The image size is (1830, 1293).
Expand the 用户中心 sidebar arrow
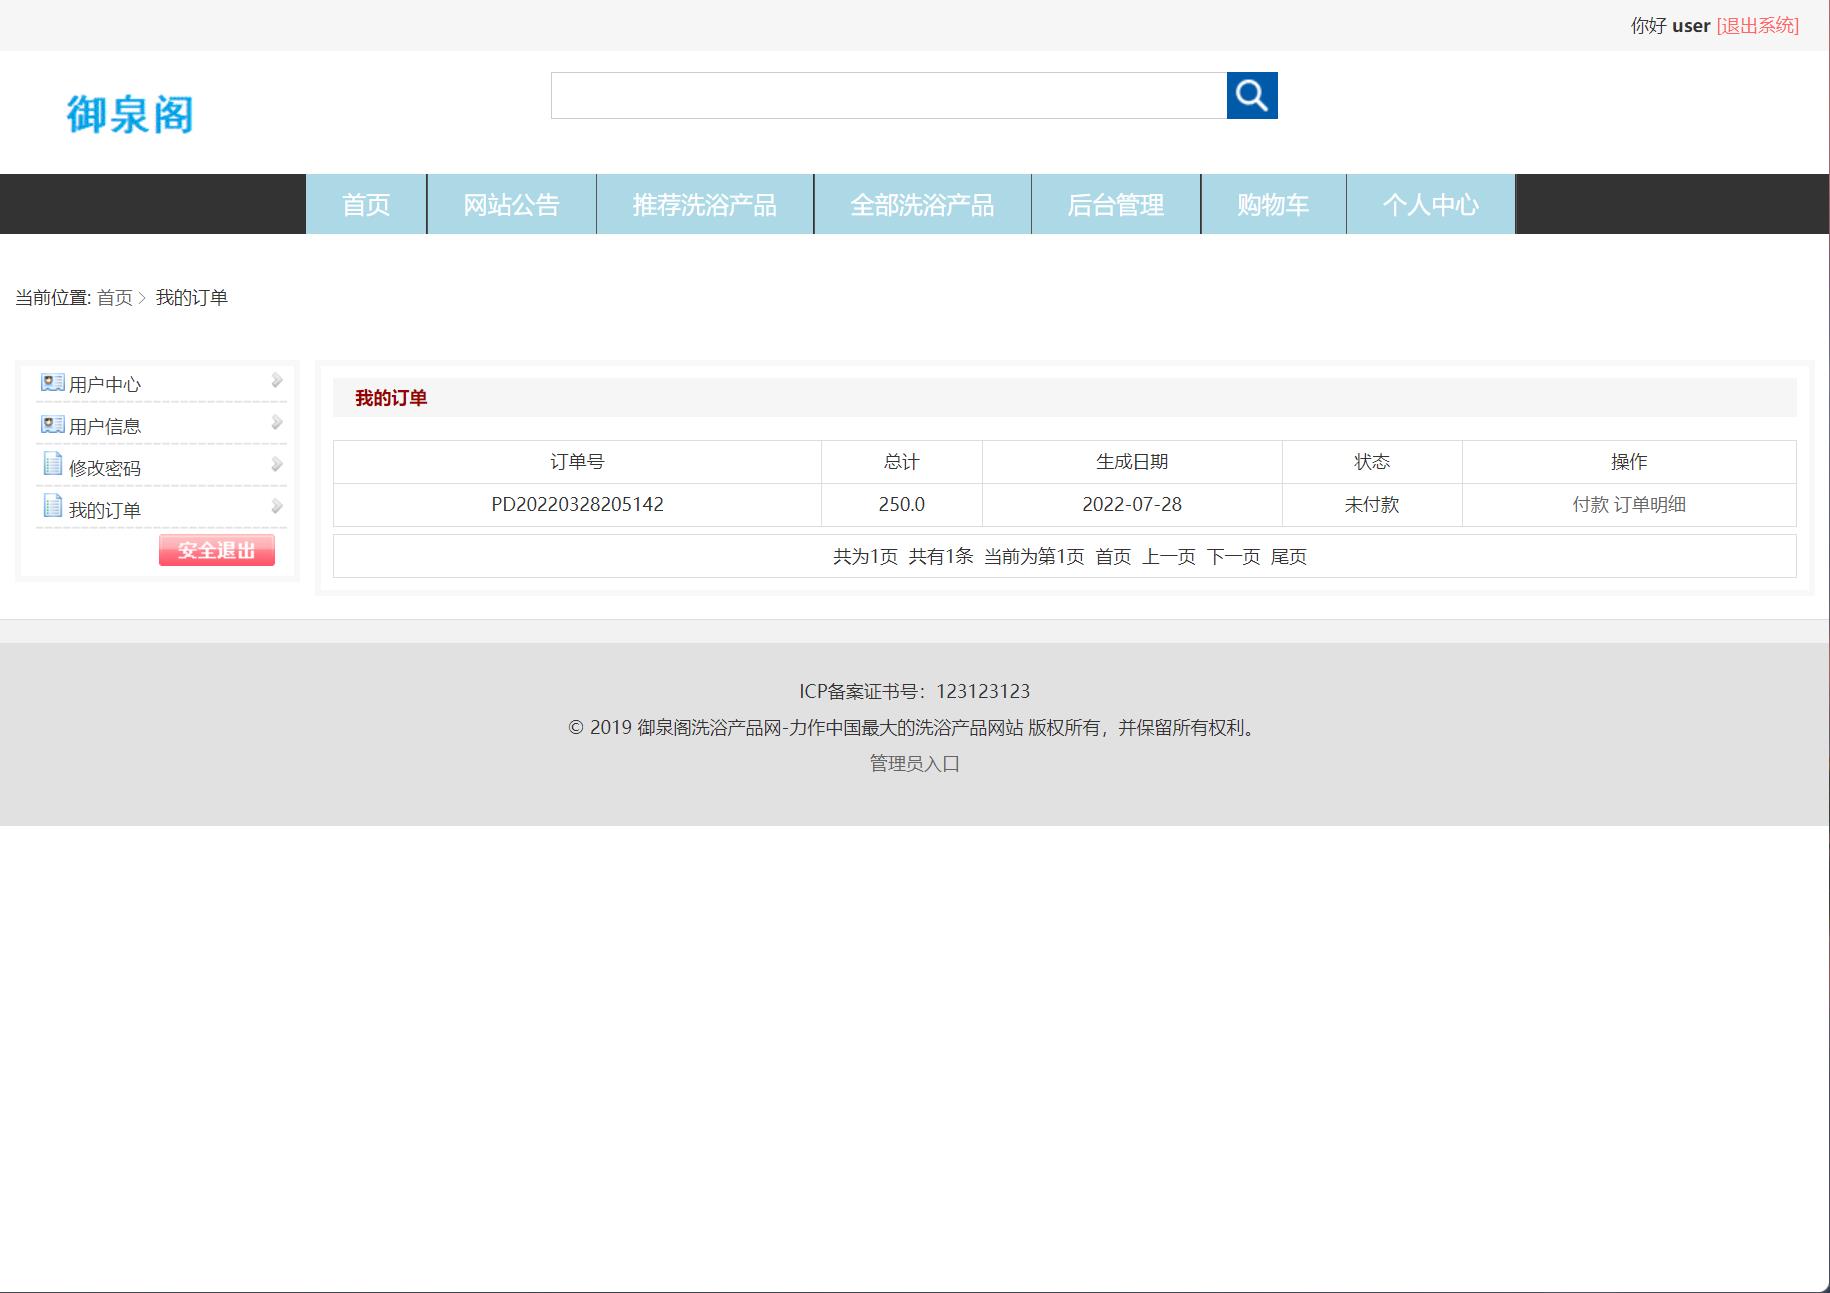(276, 379)
